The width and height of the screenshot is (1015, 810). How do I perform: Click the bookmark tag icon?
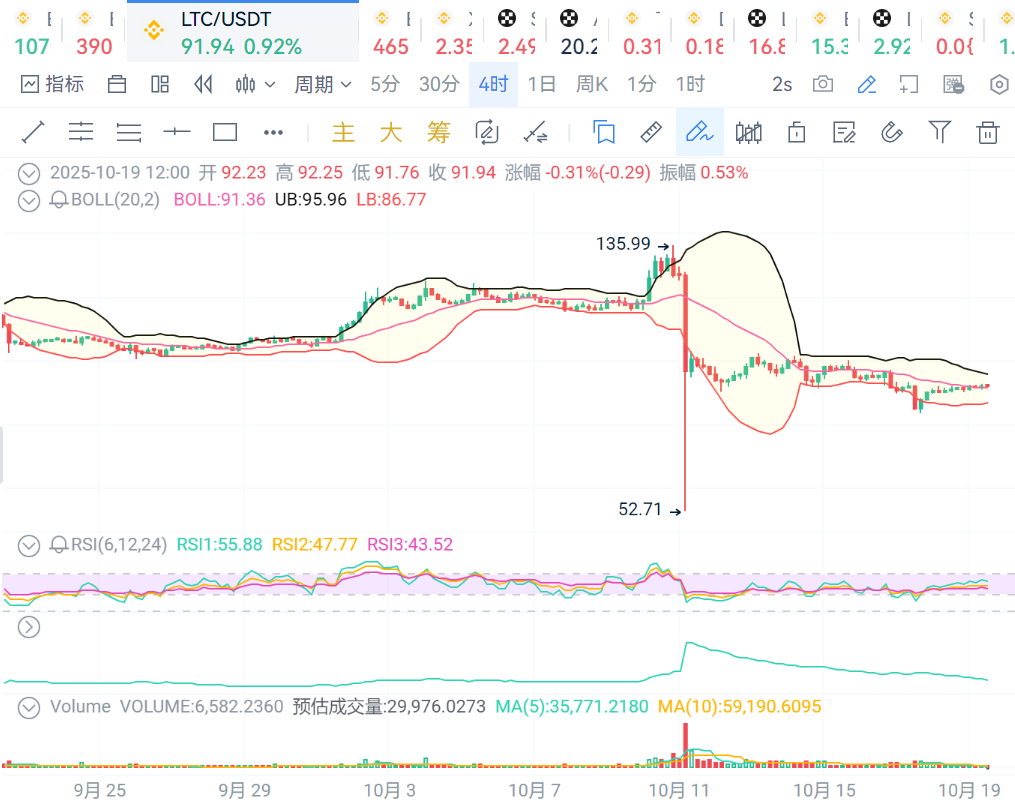pyautogui.click(x=604, y=132)
